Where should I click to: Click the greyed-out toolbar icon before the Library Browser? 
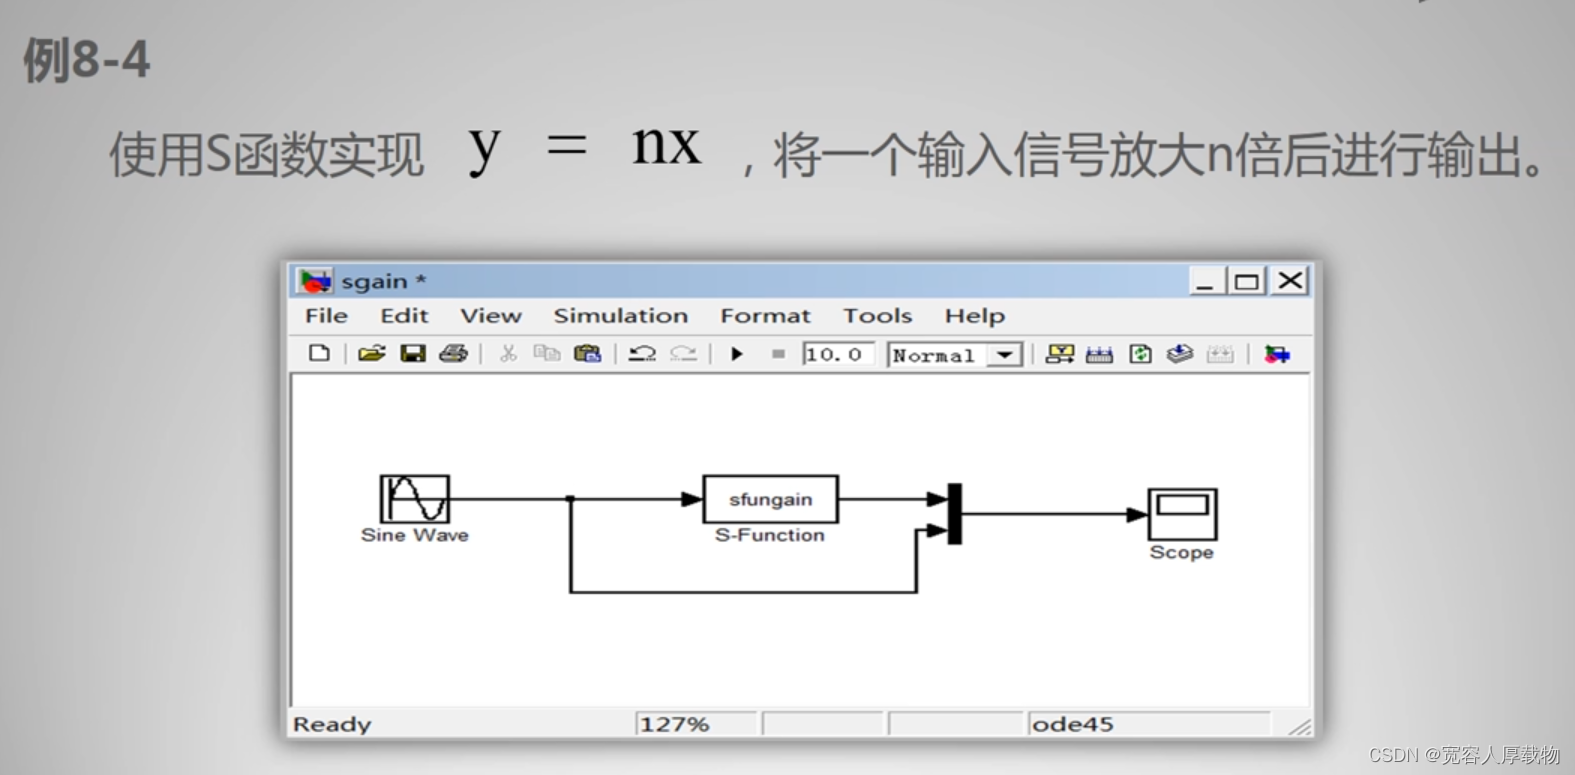(1220, 354)
